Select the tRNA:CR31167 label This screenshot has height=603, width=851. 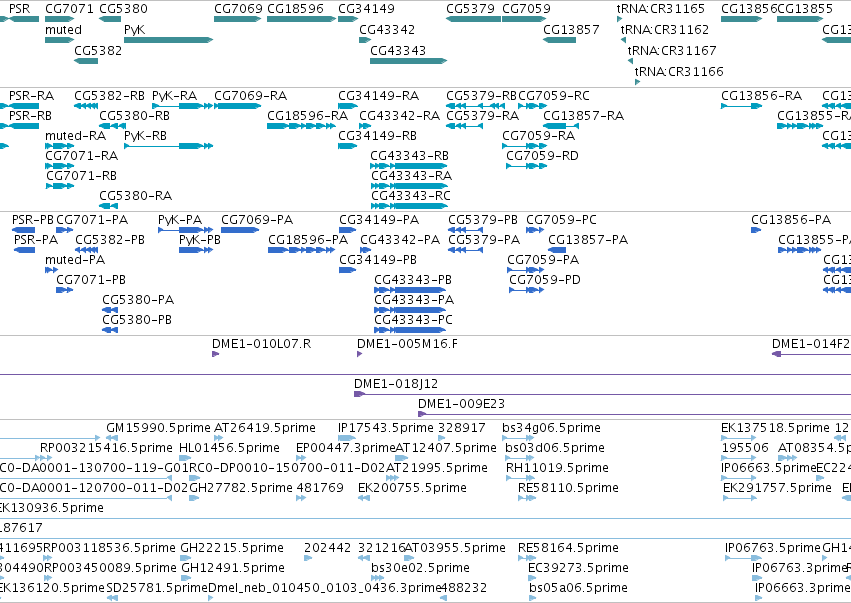tap(672, 50)
